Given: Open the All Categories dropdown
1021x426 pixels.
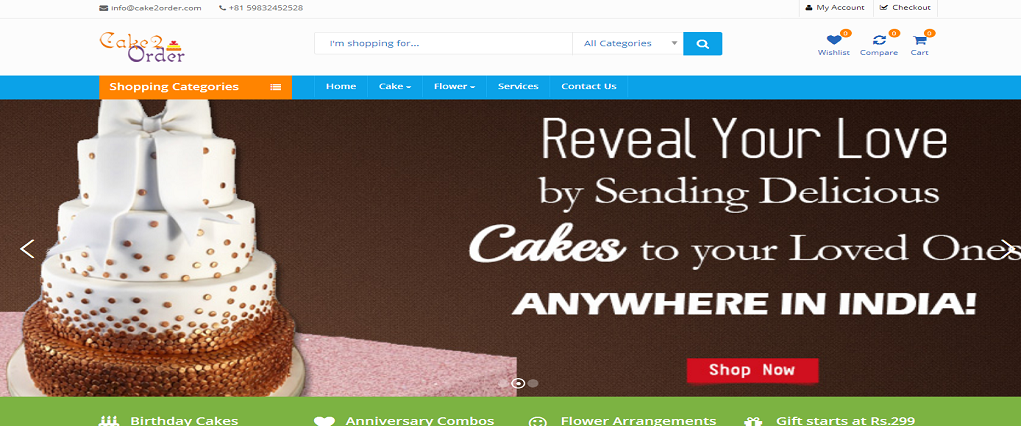Looking at the screenshot, I should coord(628,44).
